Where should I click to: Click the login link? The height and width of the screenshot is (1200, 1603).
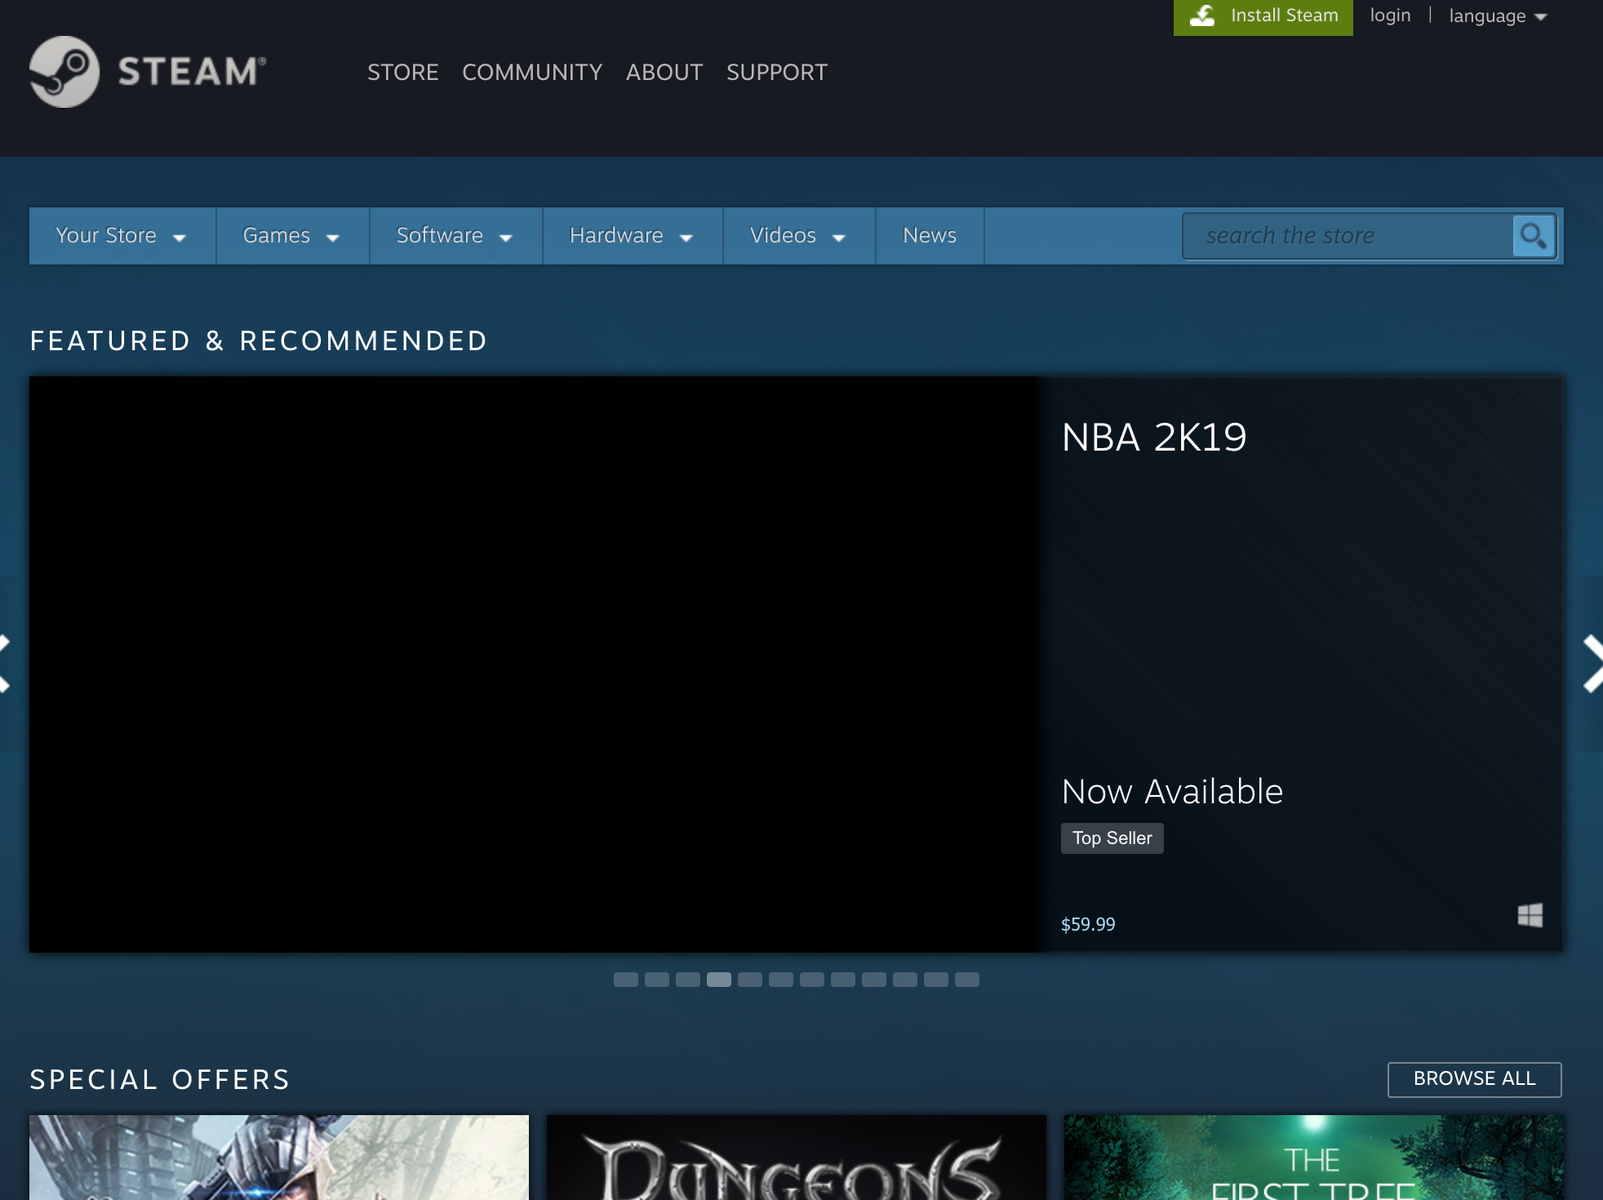1390,15
